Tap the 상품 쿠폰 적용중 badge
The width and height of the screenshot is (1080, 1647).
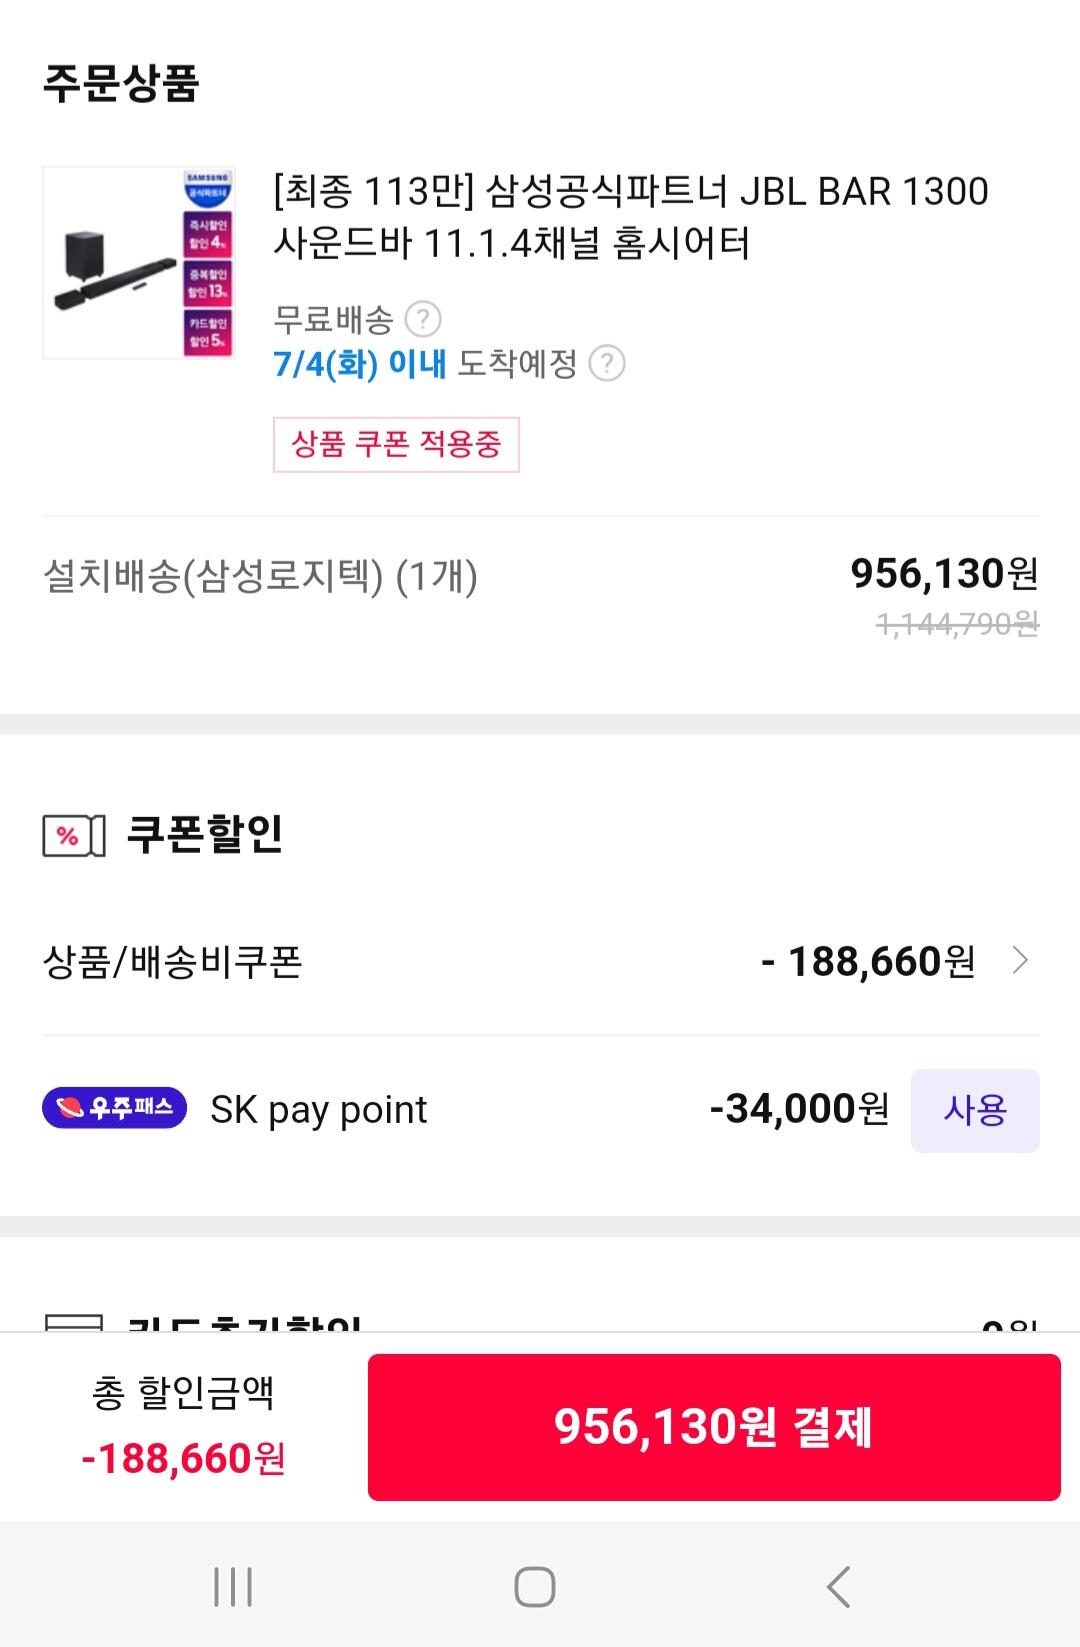[396, 444]
